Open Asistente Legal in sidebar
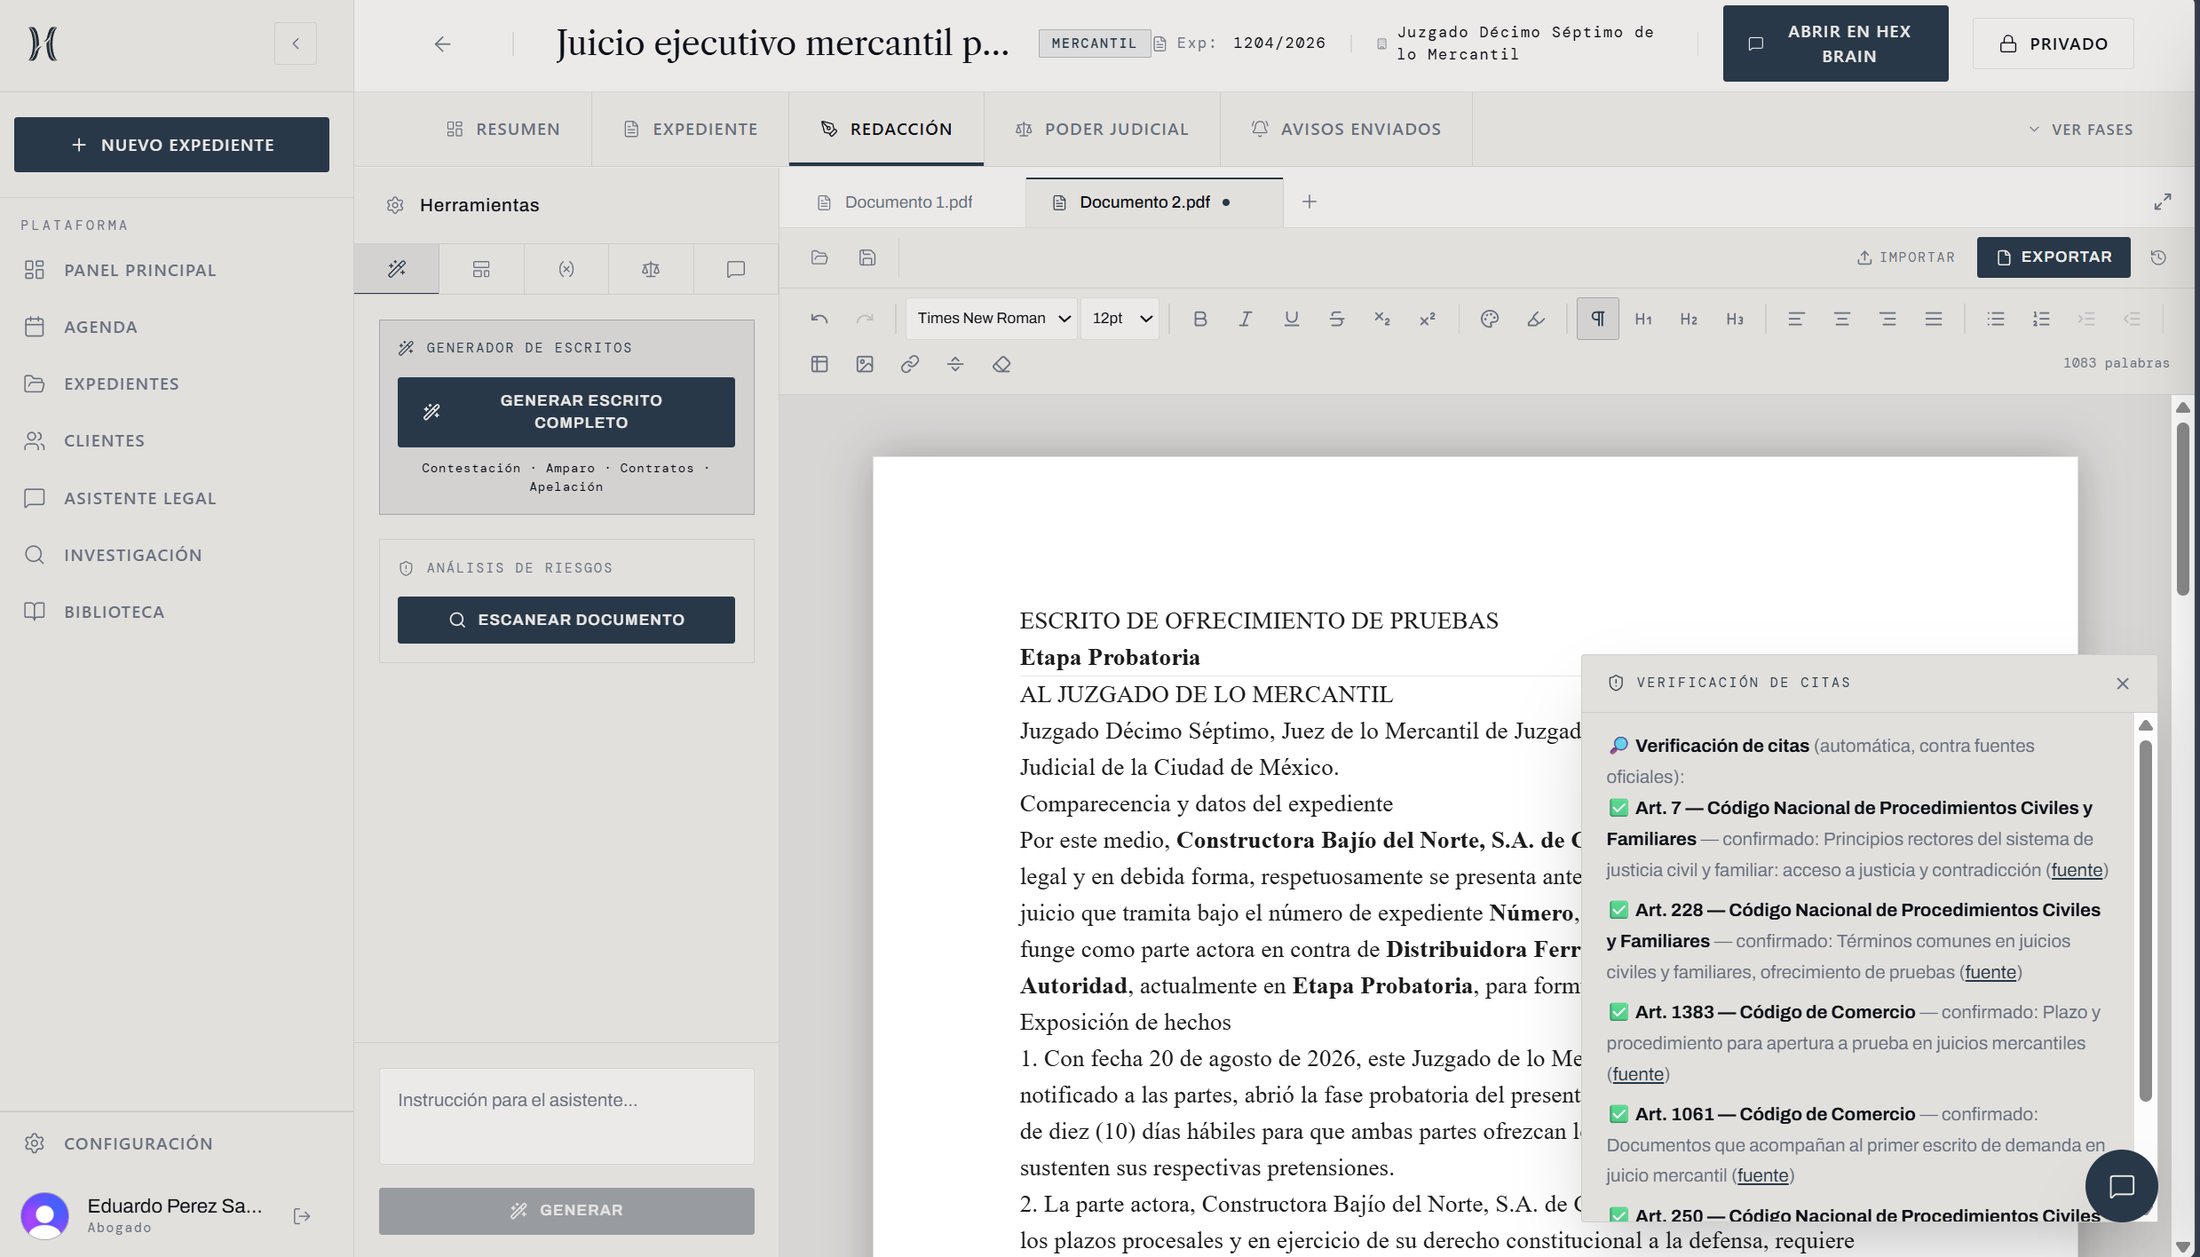Image resolution: width=2200 pixels, height=1257 pixels. [x=140, y=498]
